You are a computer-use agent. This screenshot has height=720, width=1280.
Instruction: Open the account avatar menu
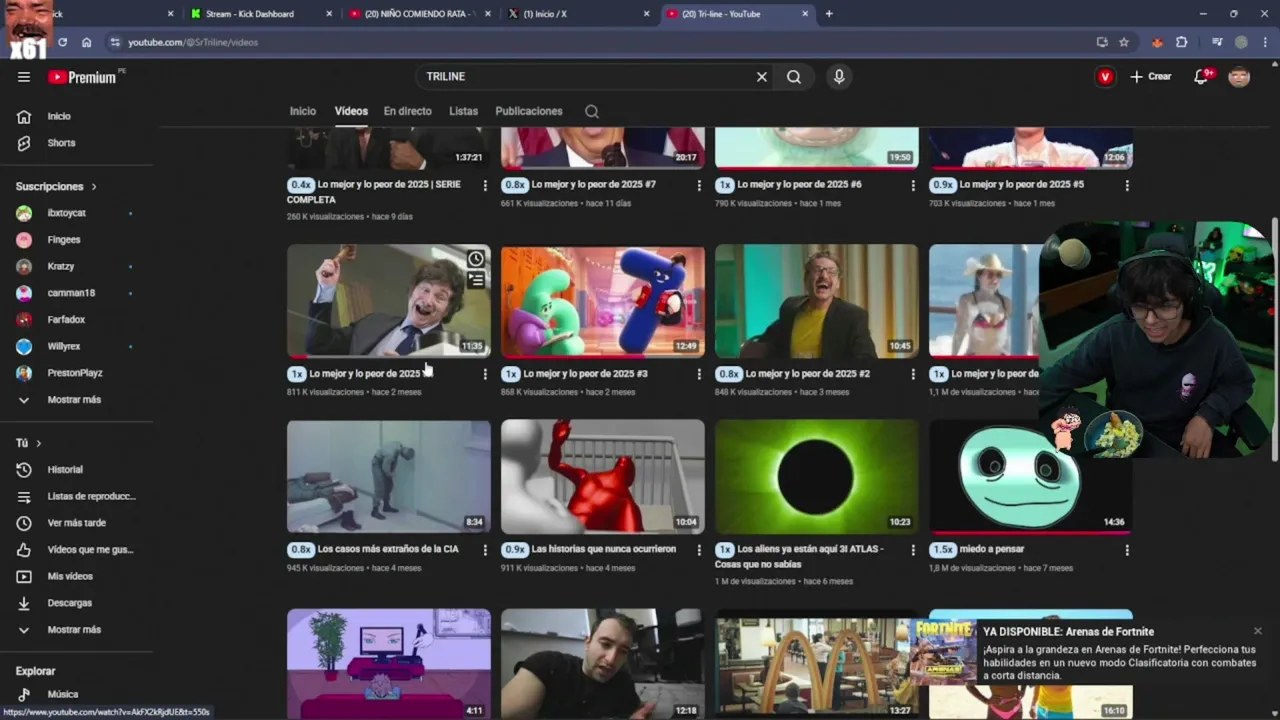1239,77
